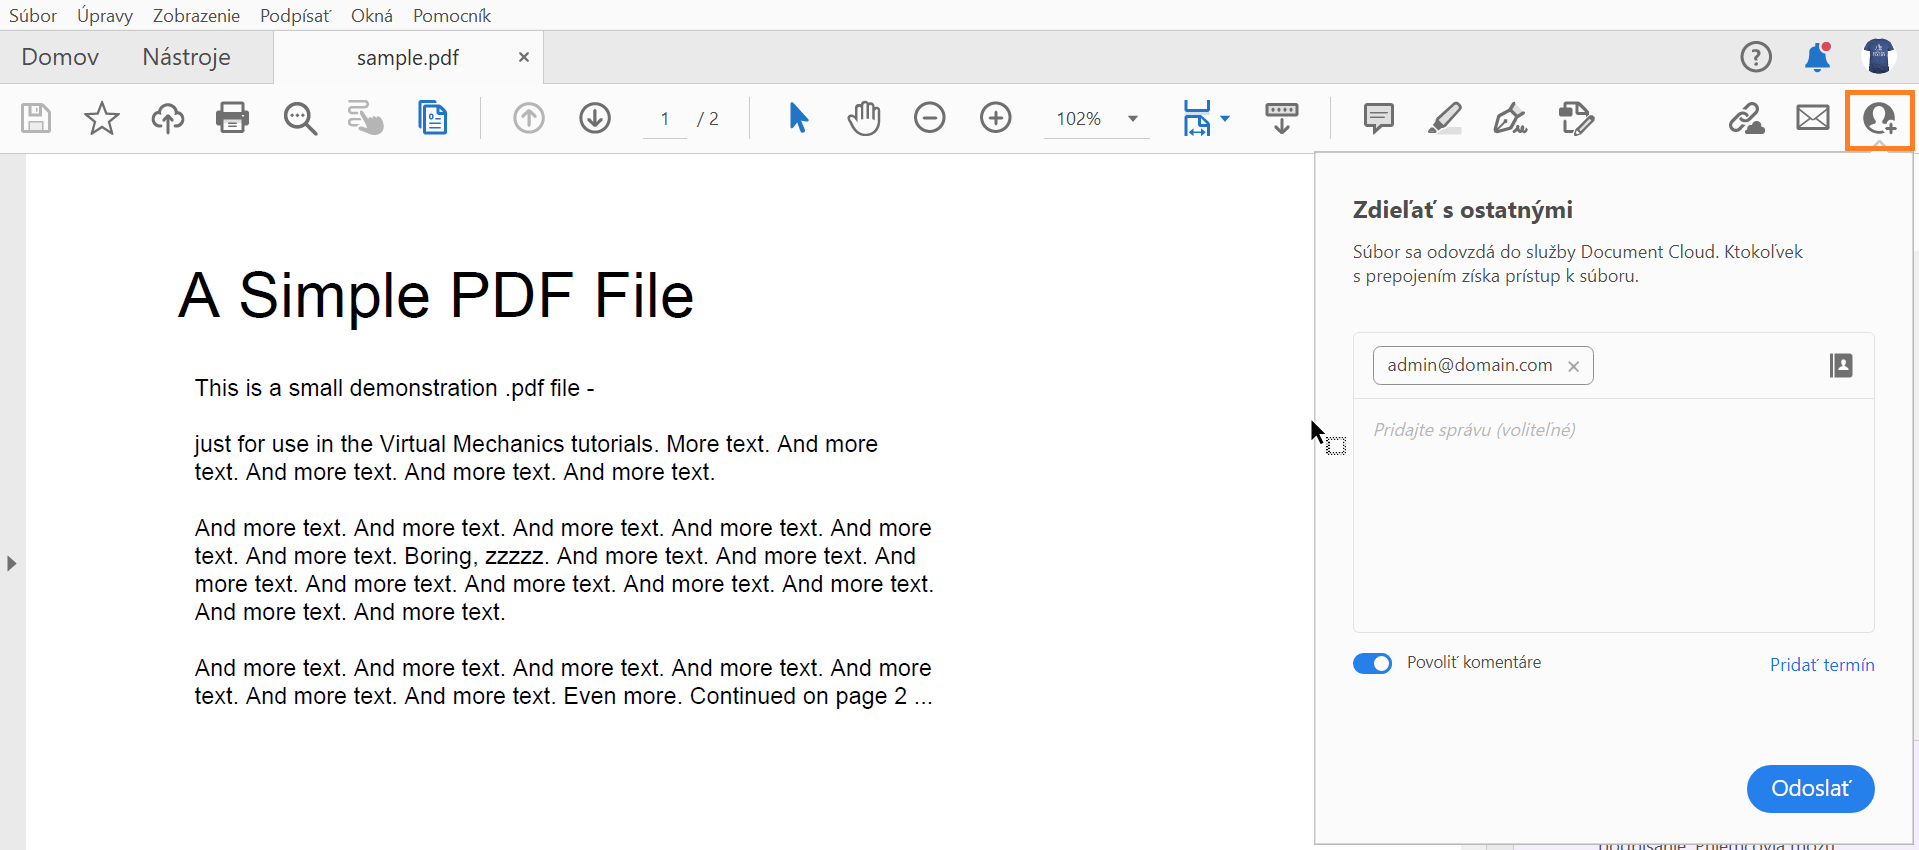Open the Podpísať menu
Image resolution: width=1919 pixels, height=850 pixels.
coord(295,15)
